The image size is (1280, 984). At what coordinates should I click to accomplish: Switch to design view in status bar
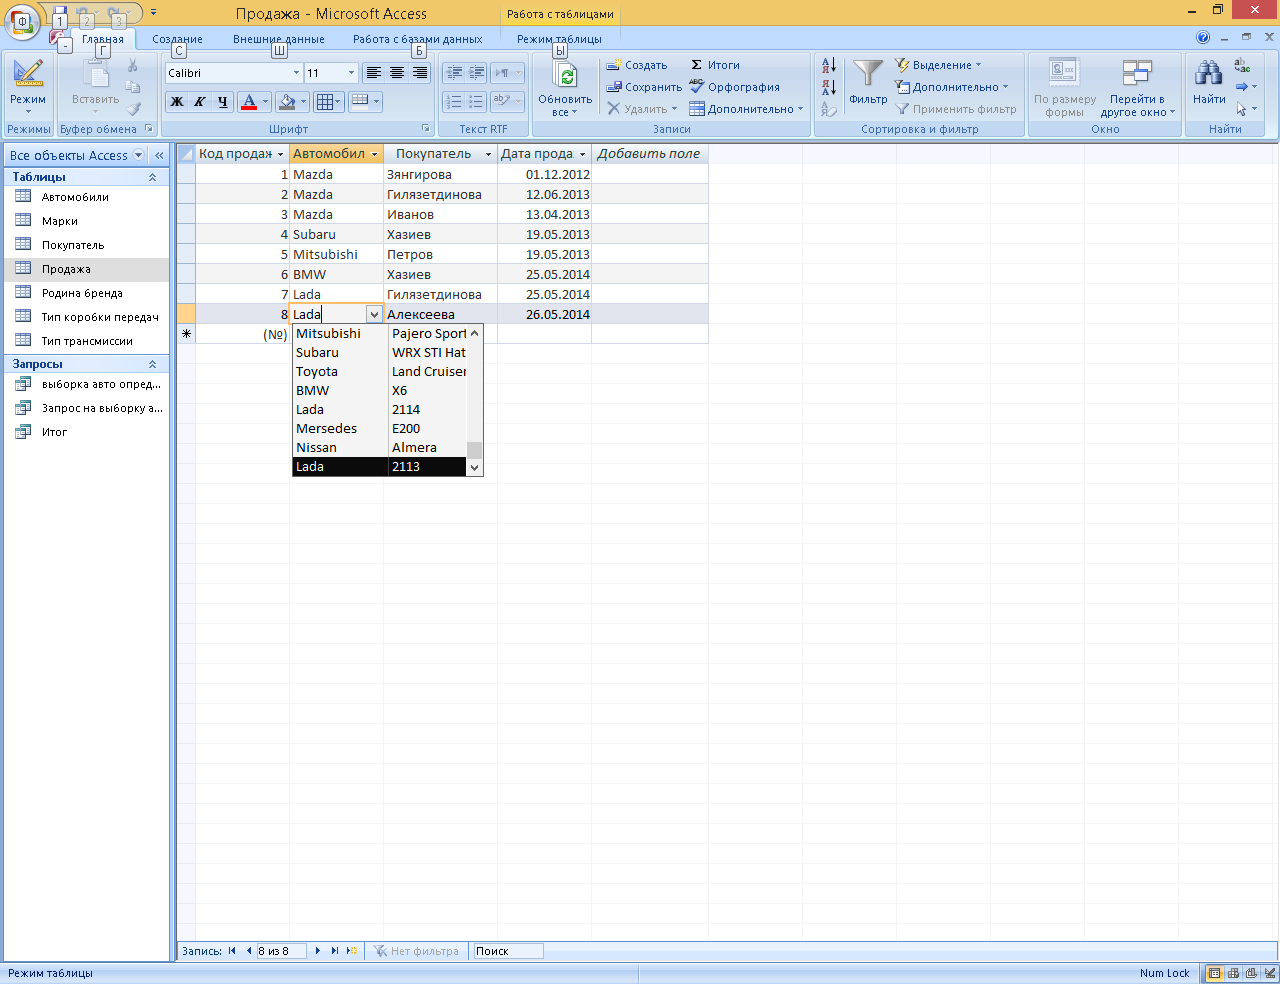tap(1267, 973)
